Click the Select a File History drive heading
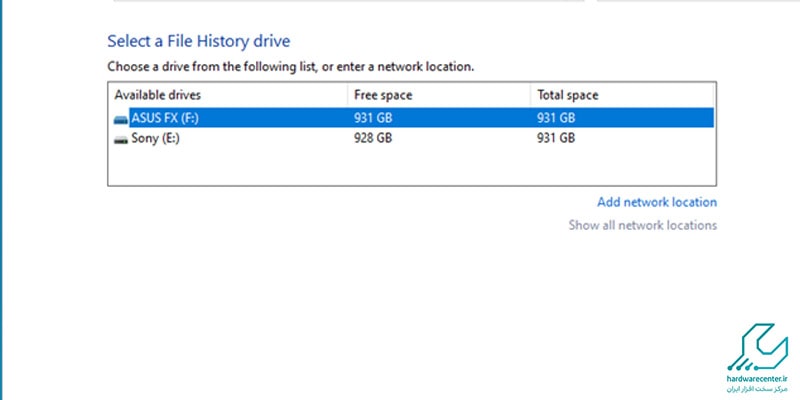 coord(198,41)
